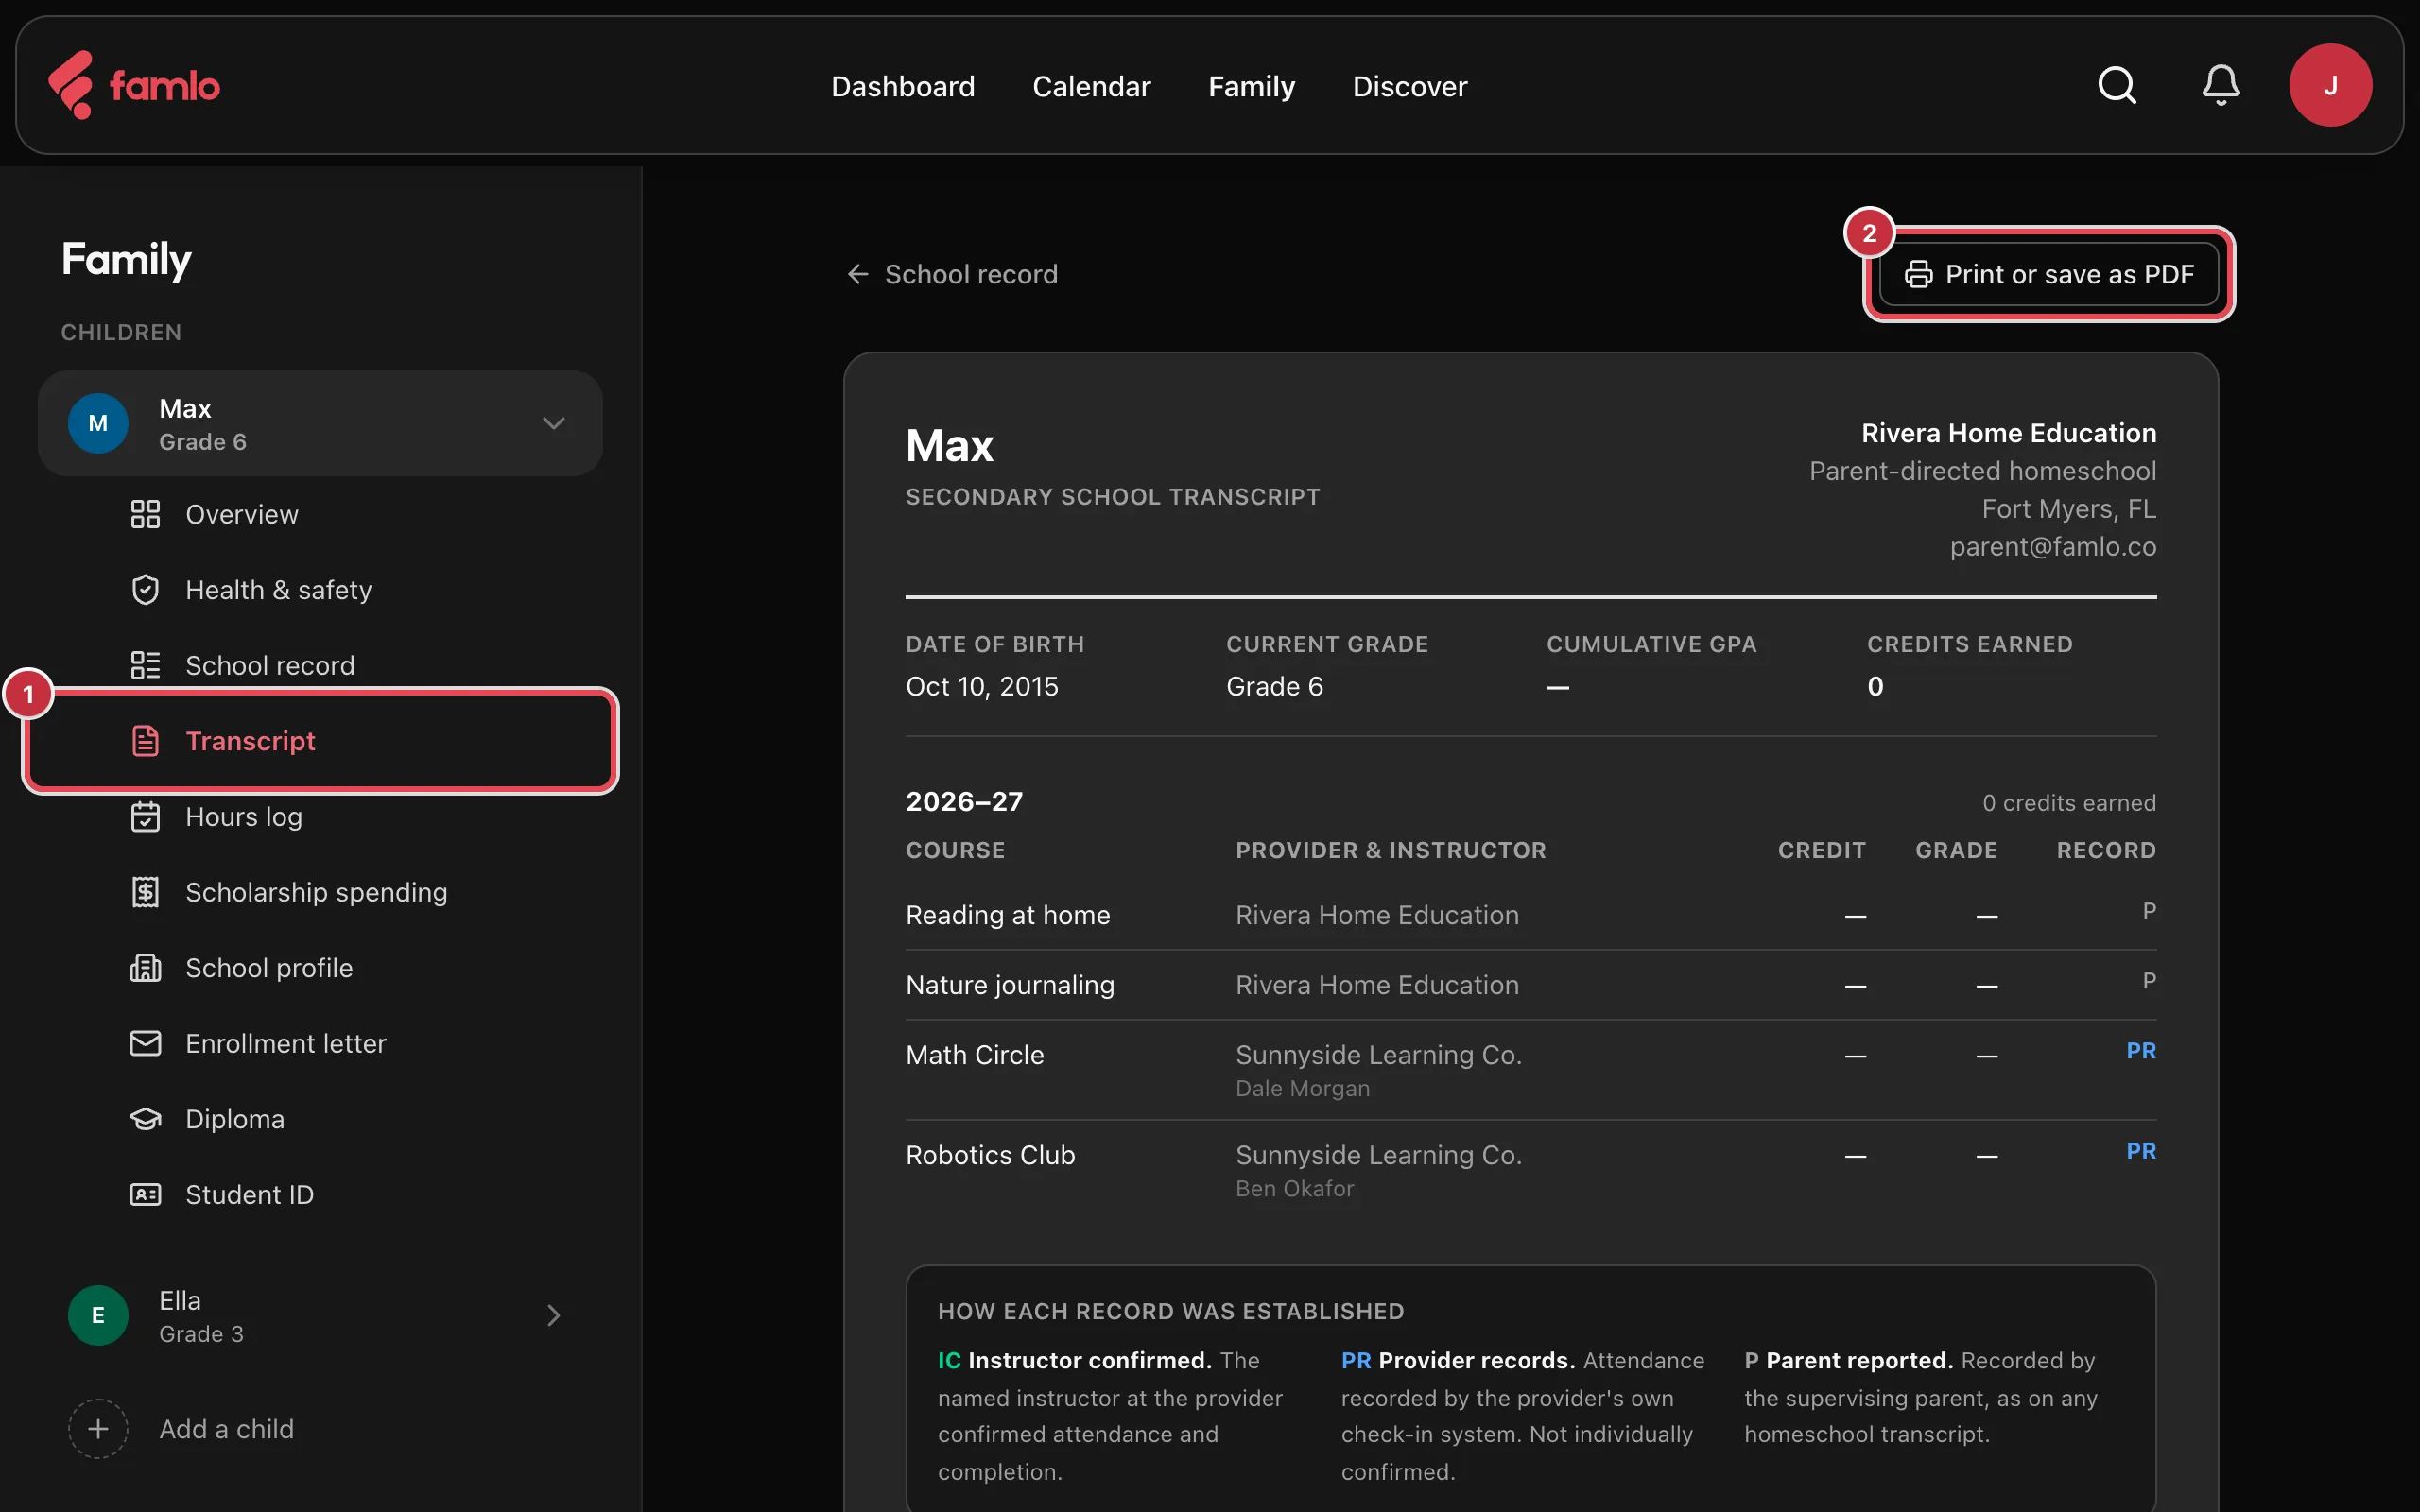The height and width of the screenshot is (1512, 2420).
Task: Go back via School record link
Action: (952, 274)
